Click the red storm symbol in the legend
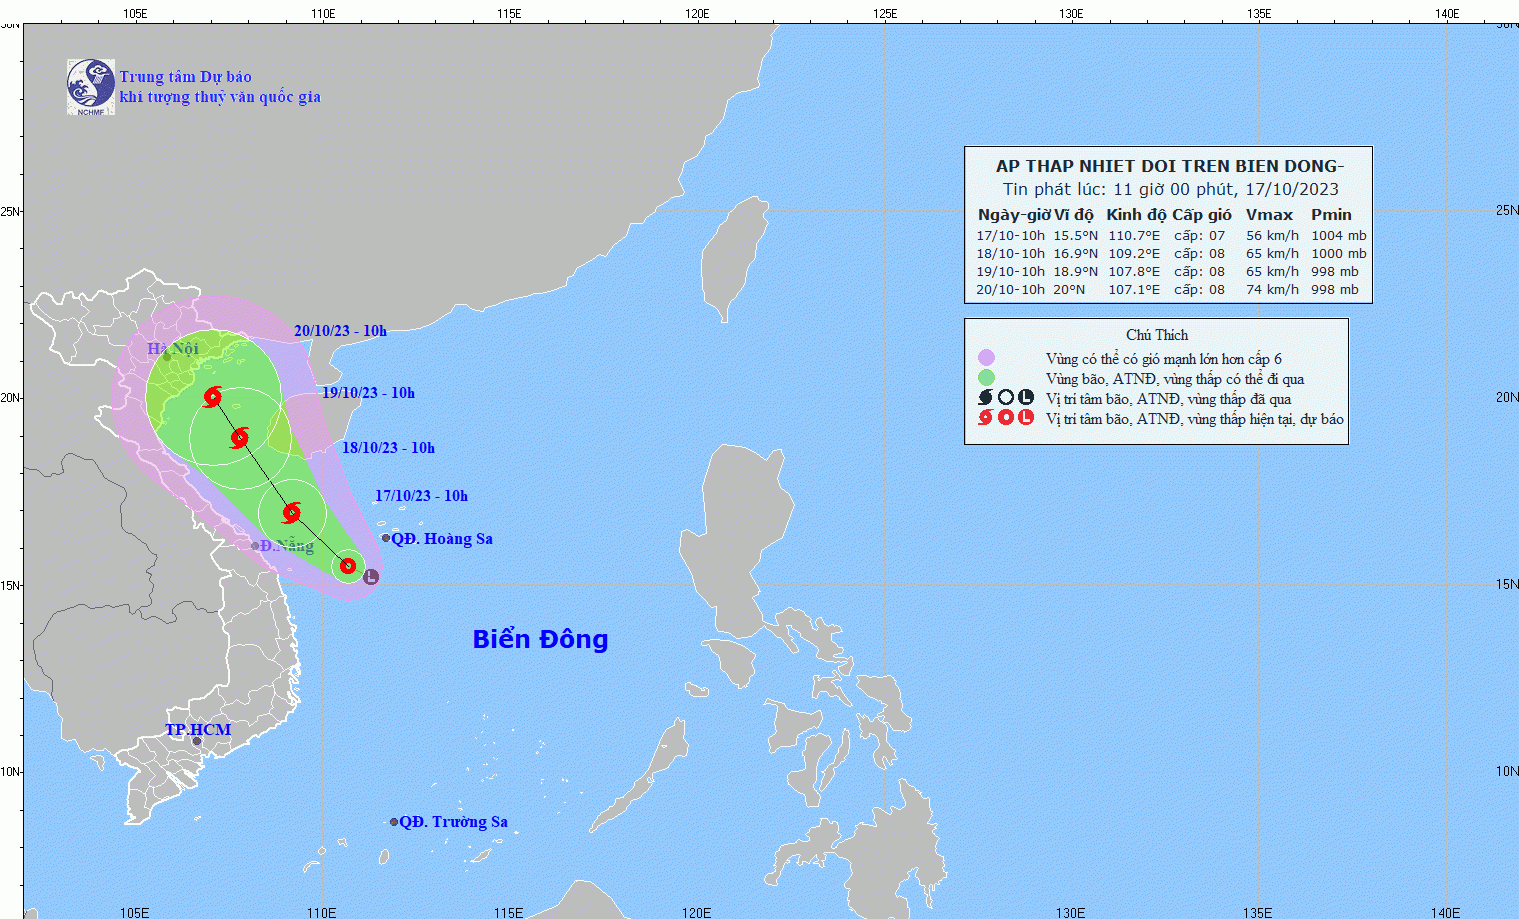The height and width of the screenshot is (919, 1519). tap(986, 417)
